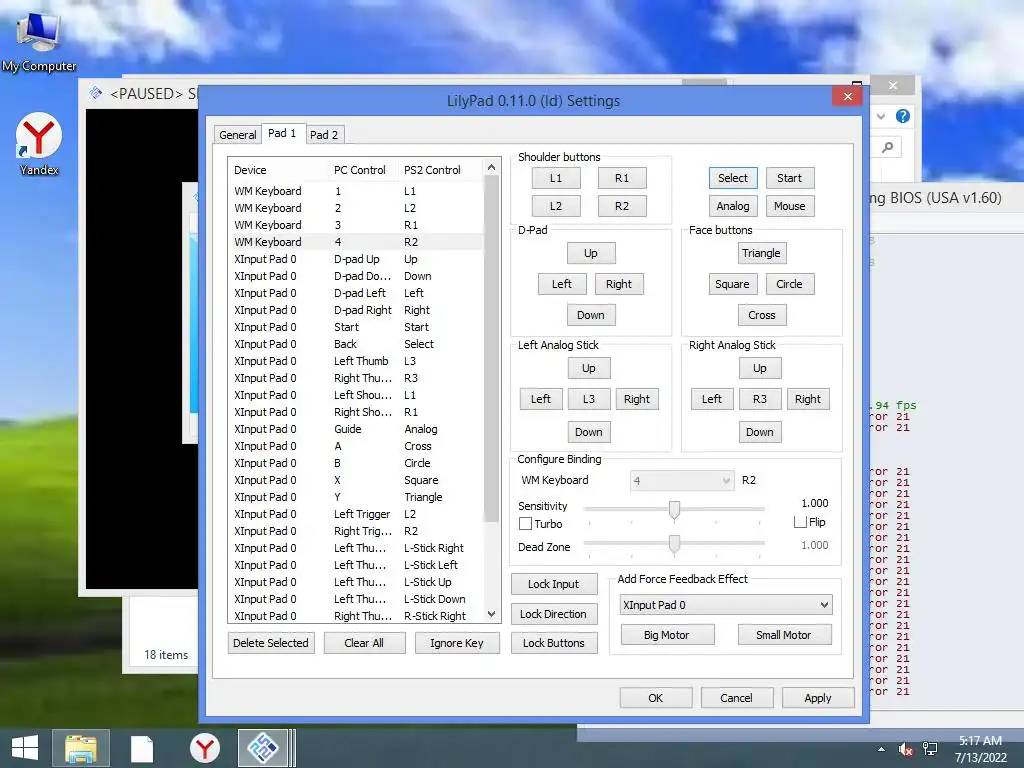Click the Select button
Screen dimensions: 1024x768
pos(733,178)
